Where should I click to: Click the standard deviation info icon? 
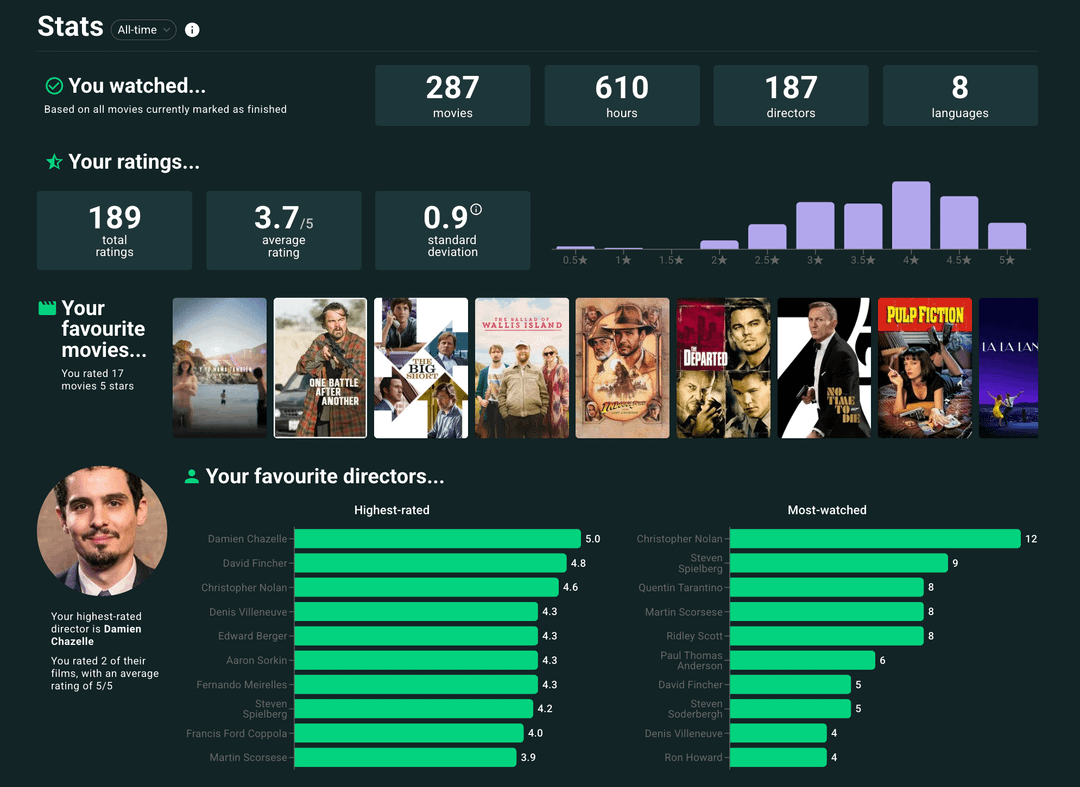pos(476,209)
